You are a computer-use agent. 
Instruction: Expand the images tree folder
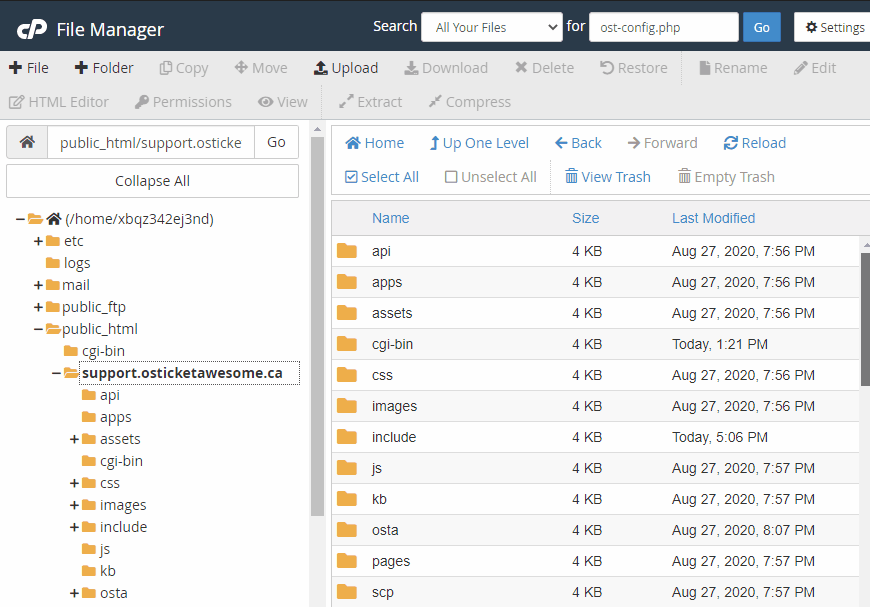(x=74, y=505)
